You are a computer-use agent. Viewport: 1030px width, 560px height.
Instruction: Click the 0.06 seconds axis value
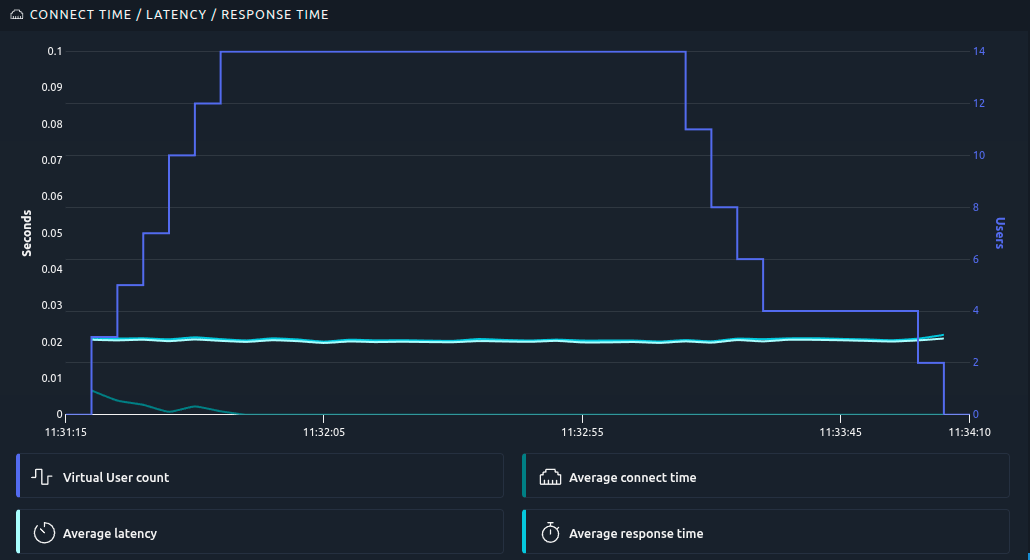tap(52, 196)
